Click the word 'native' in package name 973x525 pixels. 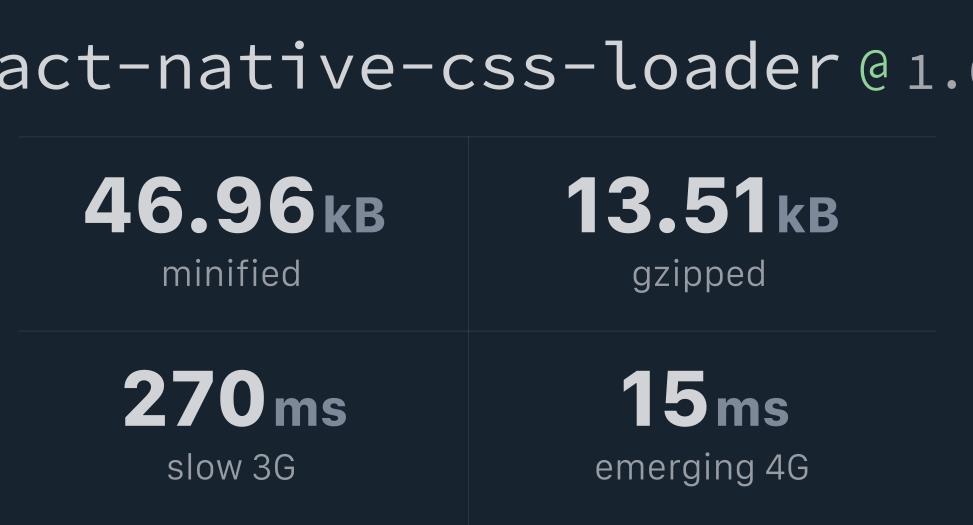pyautogui.click(x=276, y=66)
